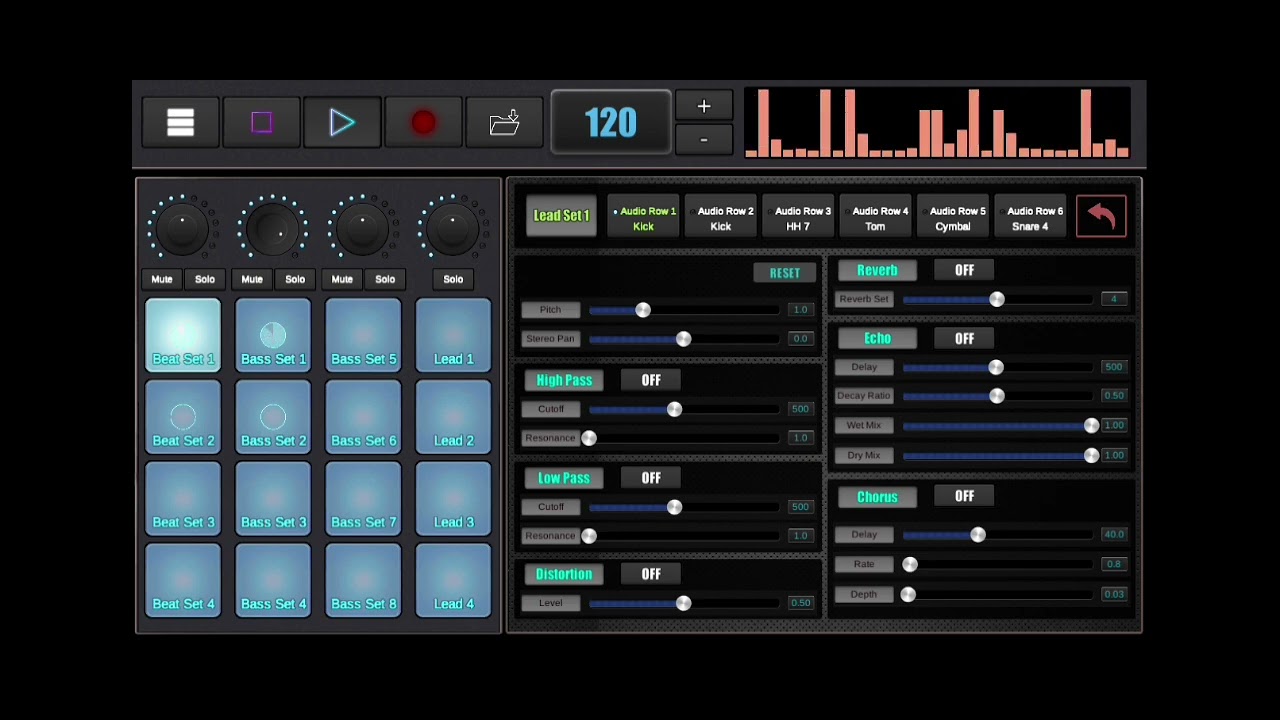The height and width of the screenshot is (720, 1280).
Task: Trigger the Bass Set 6 pad
Action: coord(363,417)
